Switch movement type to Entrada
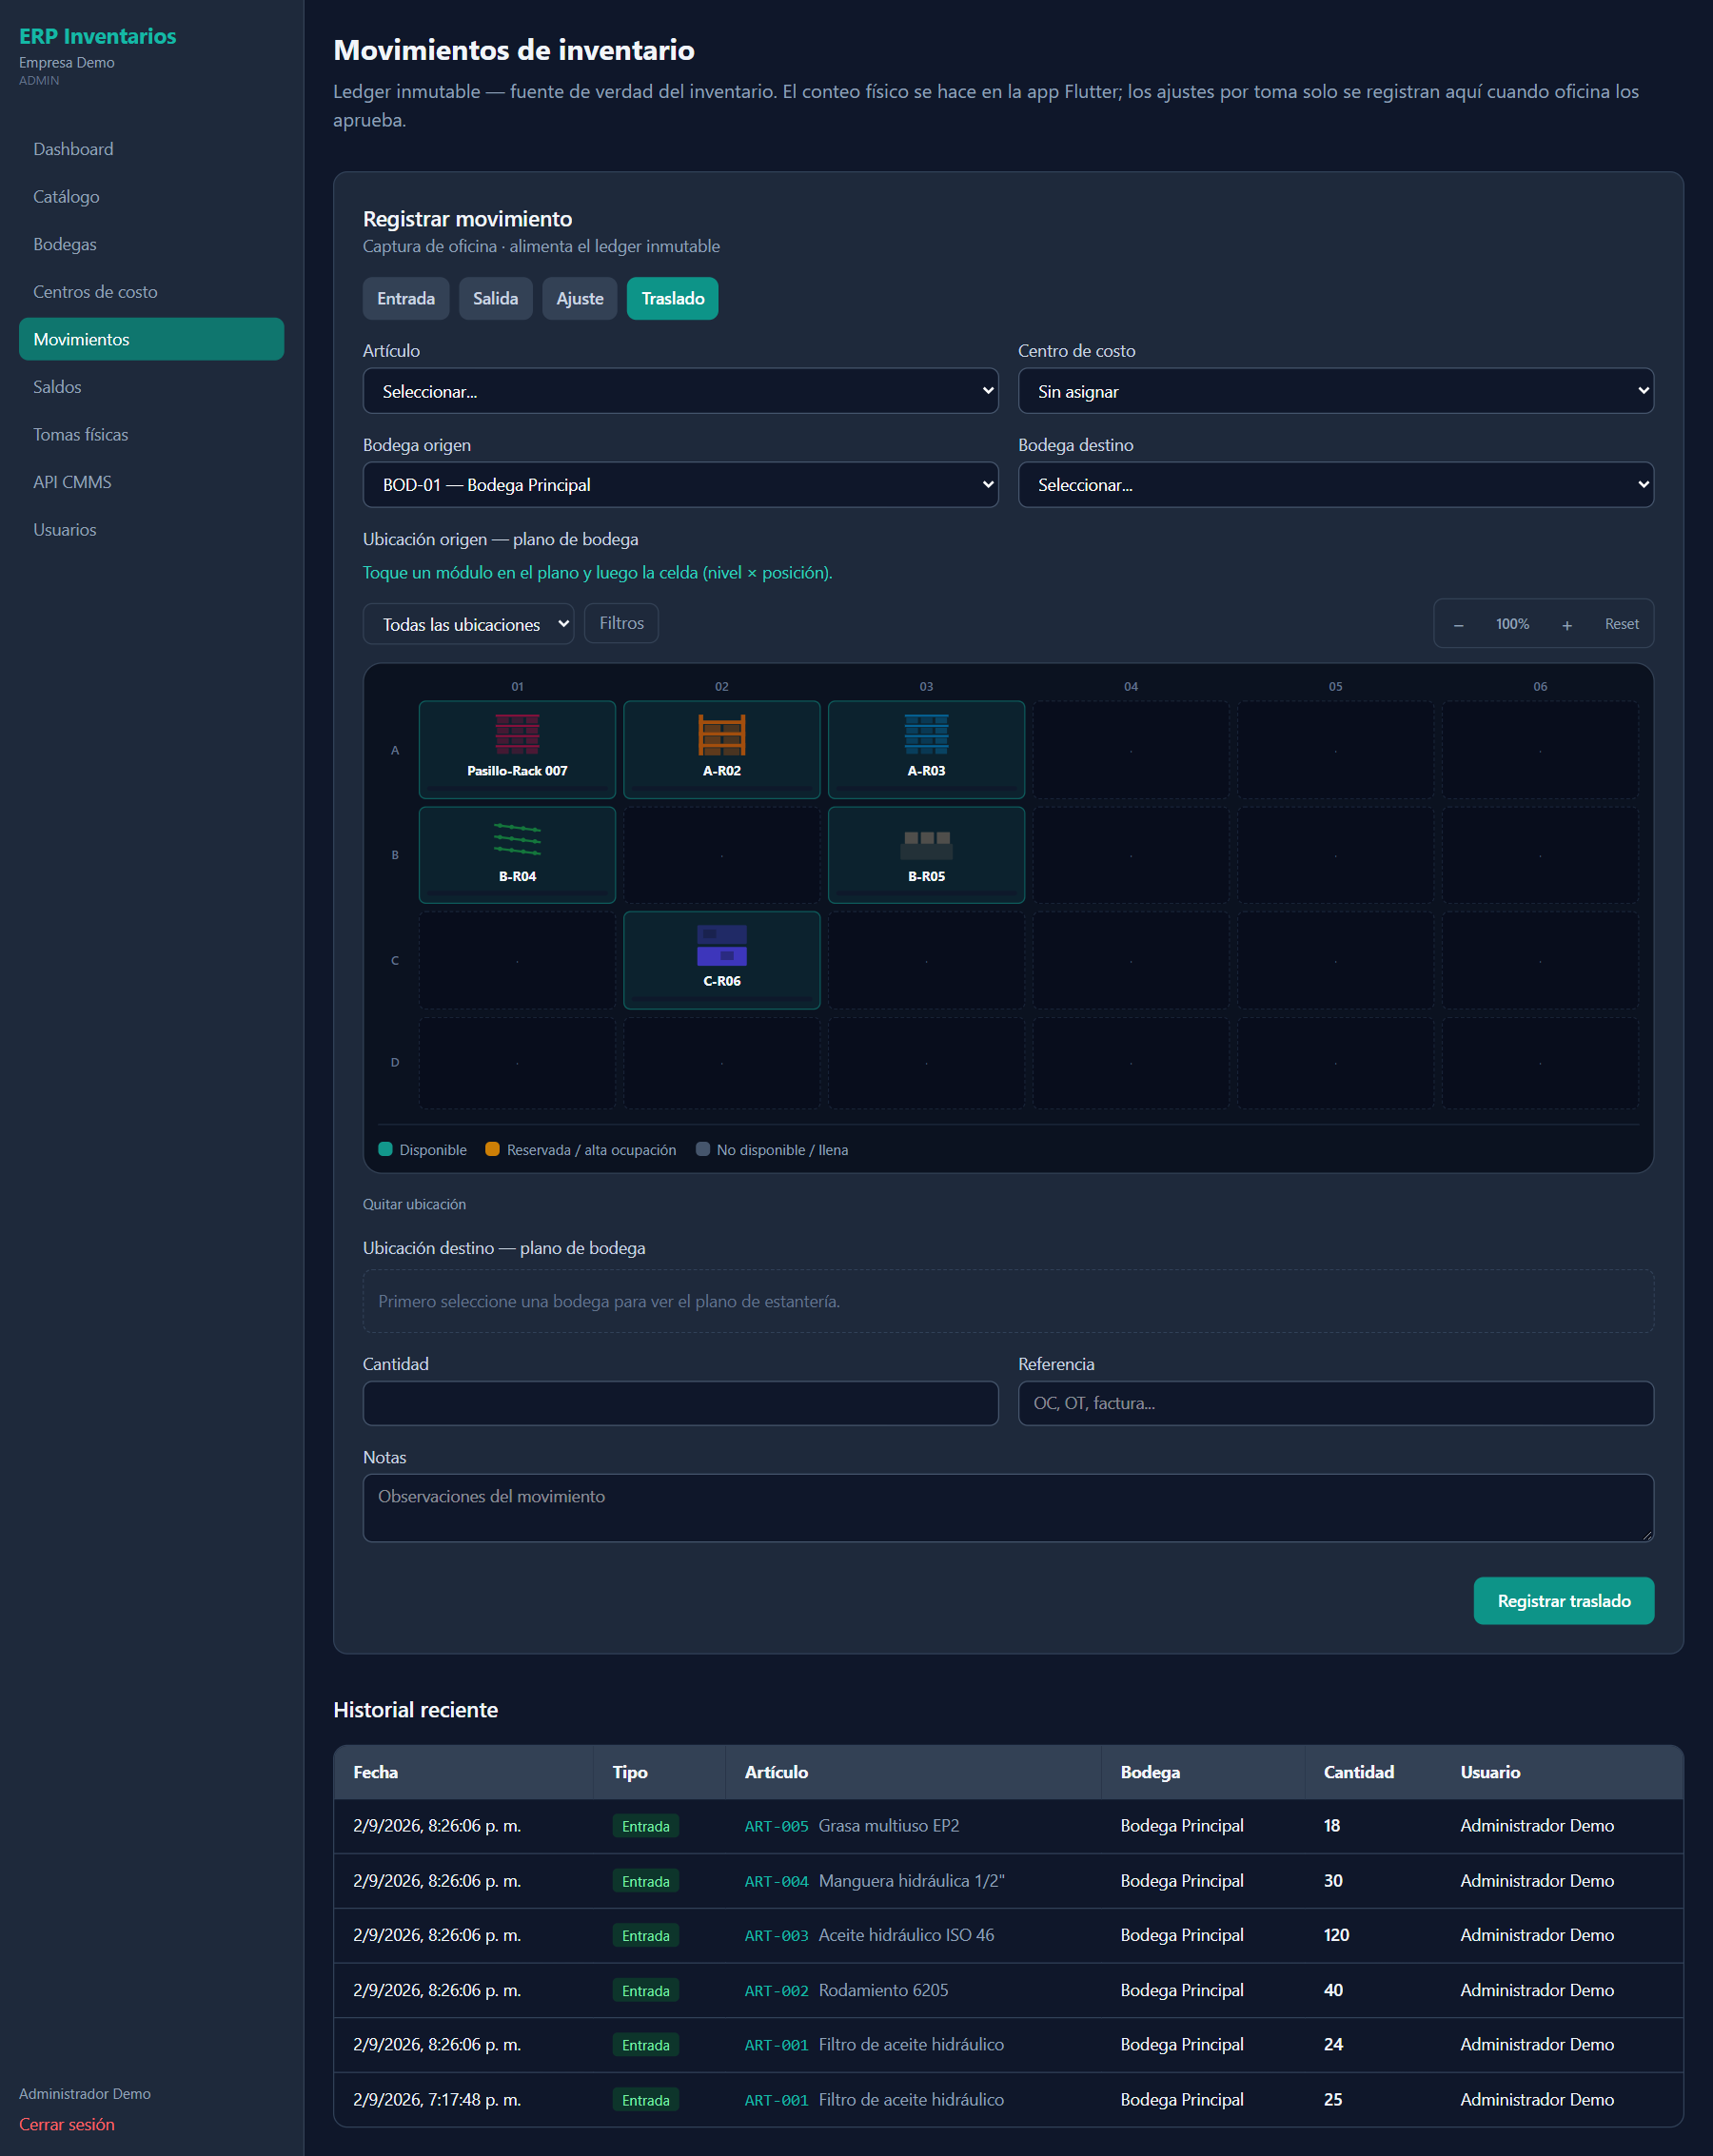Image resolution: width=1713 pixels, height=2156 pixels. [406, 298]
